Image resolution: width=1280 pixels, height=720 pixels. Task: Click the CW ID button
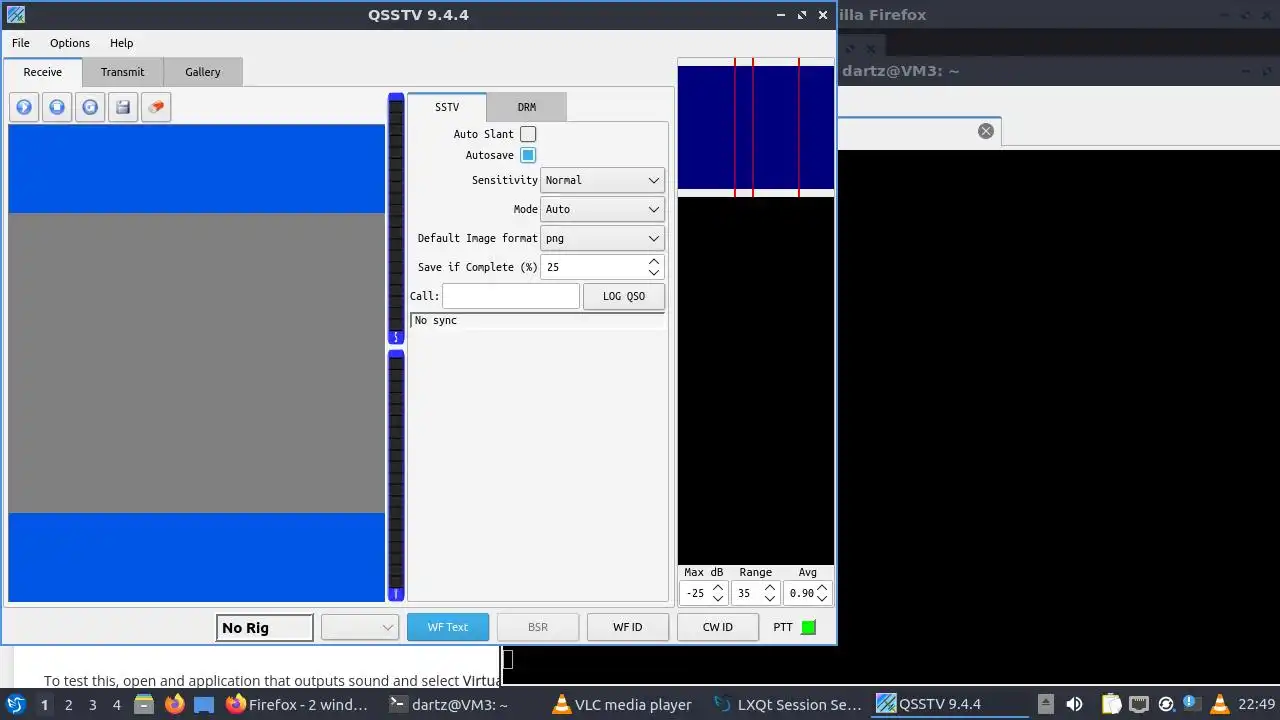coord(718,627)
